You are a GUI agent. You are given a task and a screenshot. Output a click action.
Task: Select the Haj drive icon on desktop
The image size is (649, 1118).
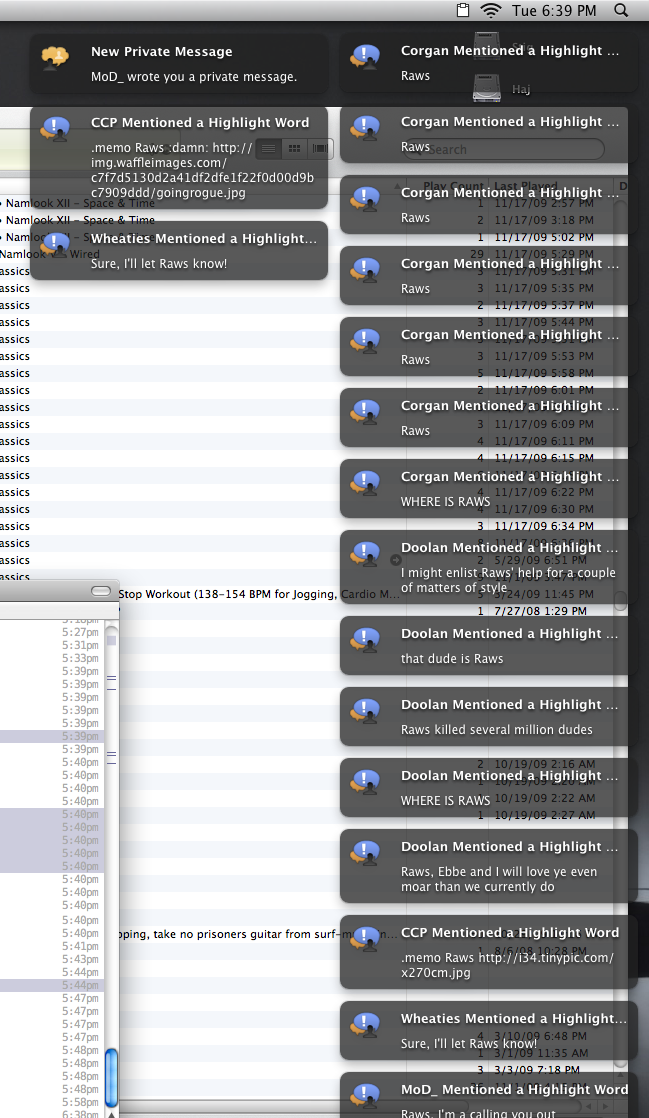tap(487, 88)
